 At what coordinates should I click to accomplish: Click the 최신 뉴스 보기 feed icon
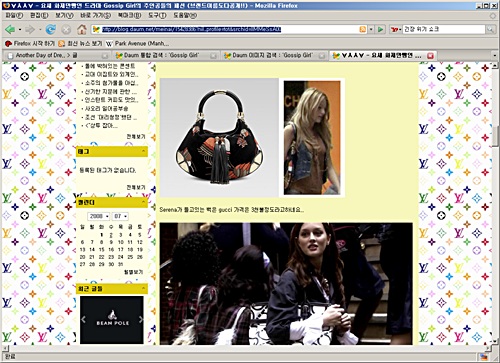click(61, 43)
